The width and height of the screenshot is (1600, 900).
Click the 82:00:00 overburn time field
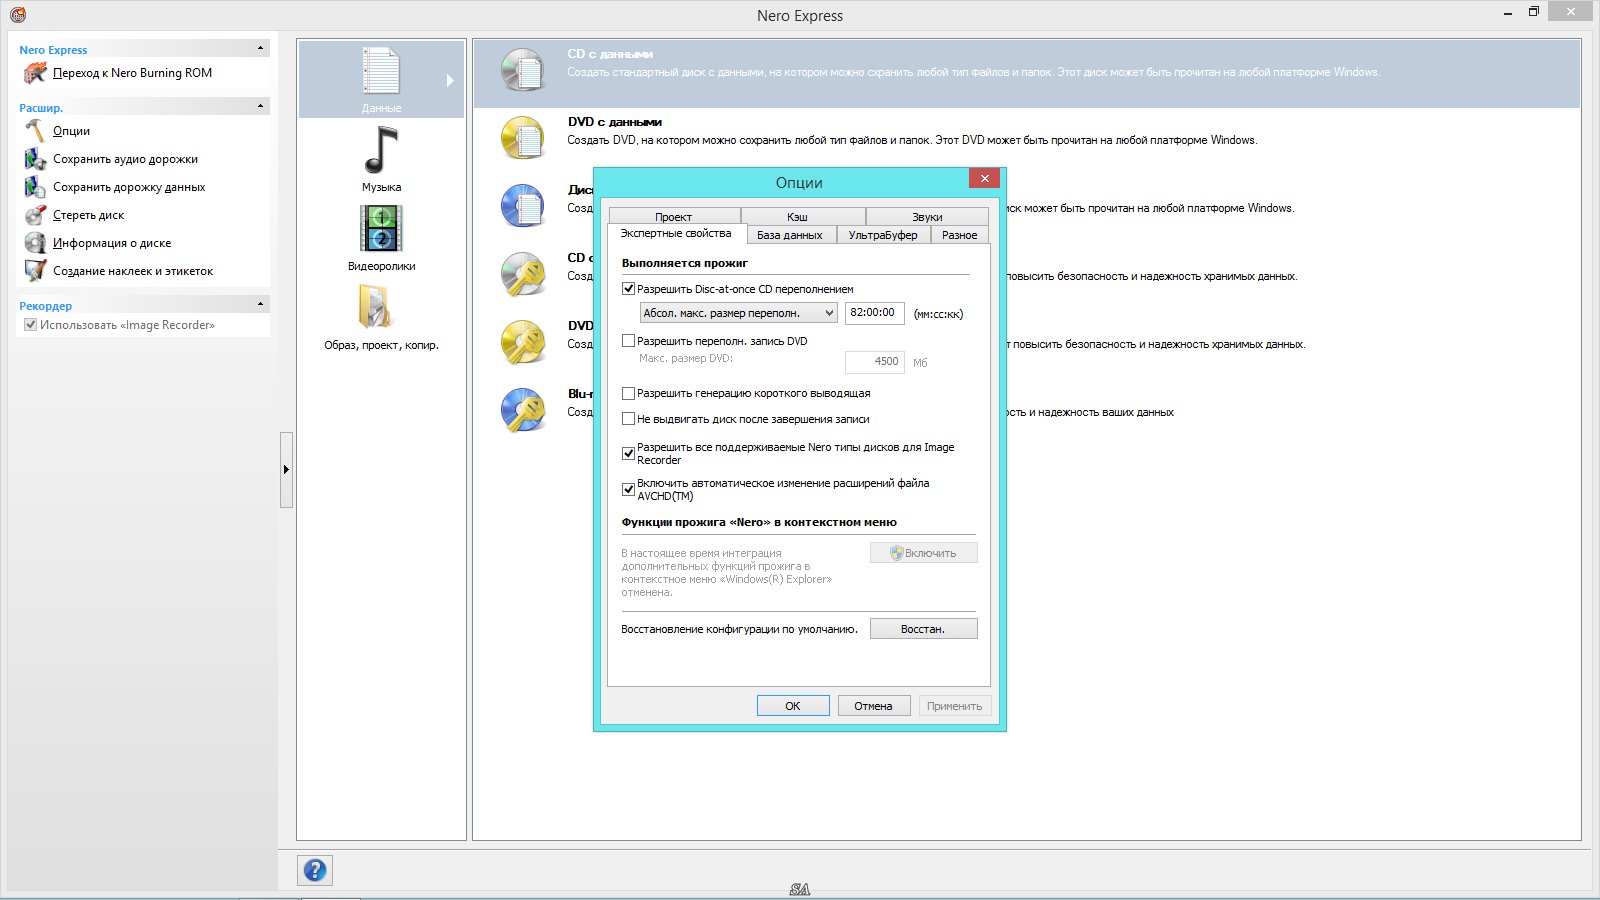tap(875, 313)
